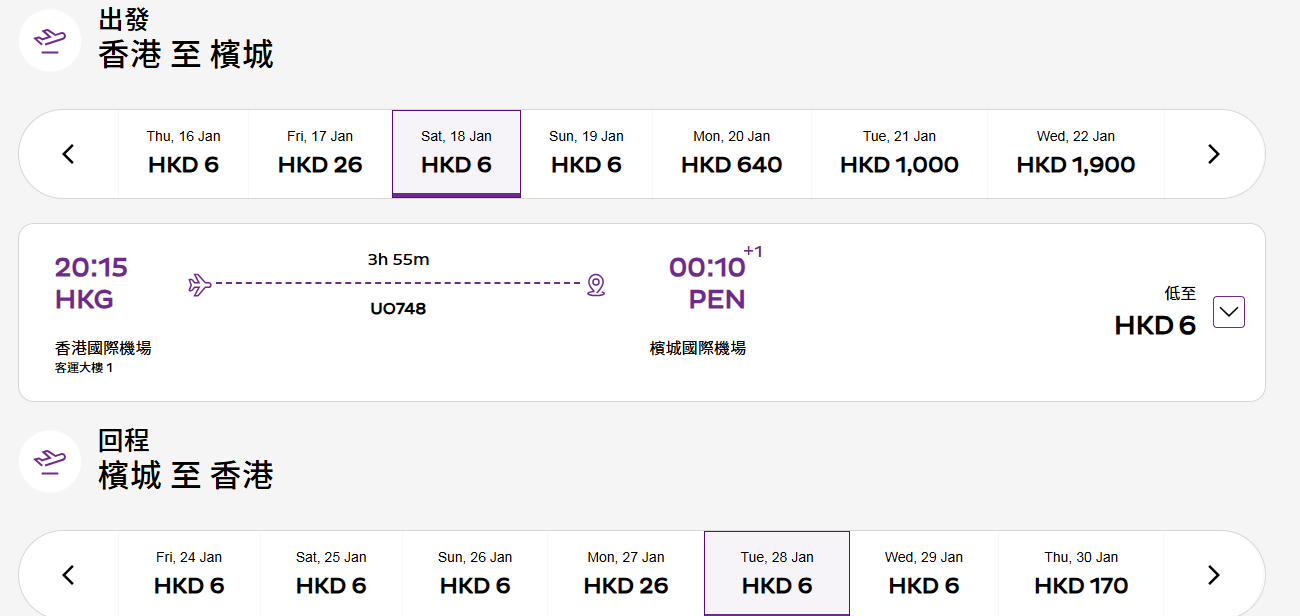This screenshot has height=616, width=1300.
Task: Click the HKD 6 lowest fare price on flight card
Action: (x=1155, y=326)
